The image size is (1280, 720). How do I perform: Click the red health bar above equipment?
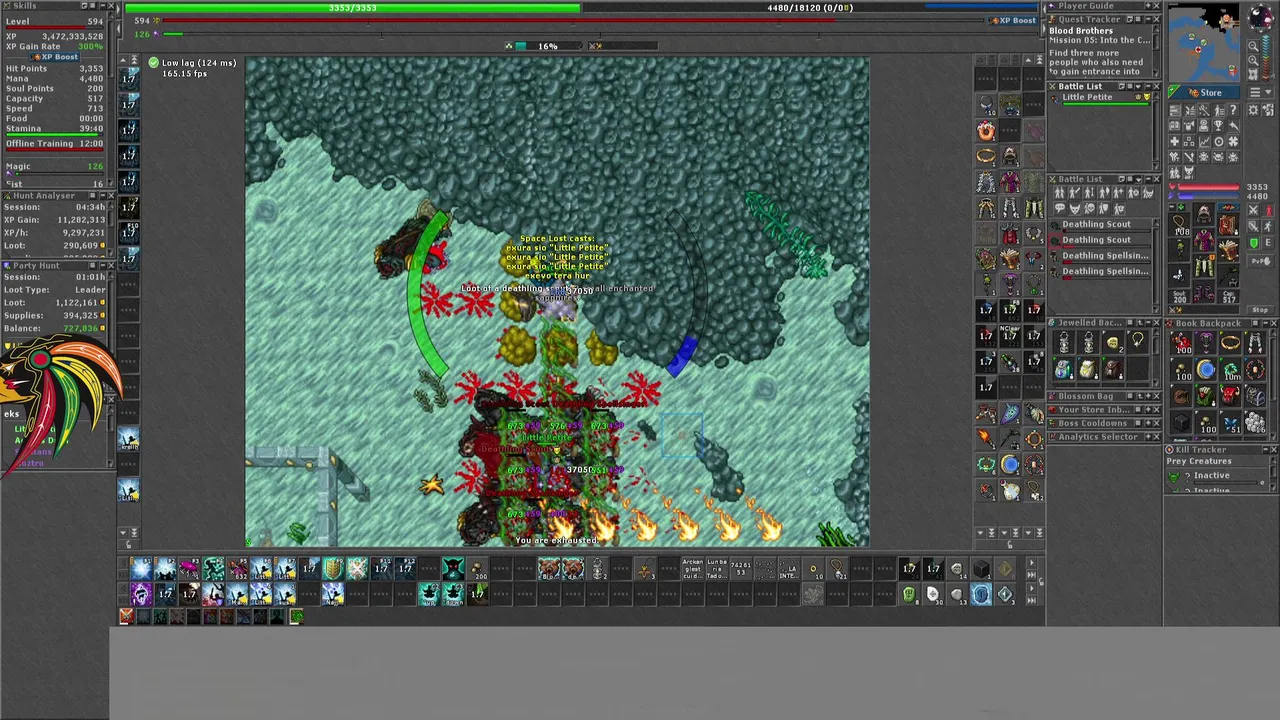[x=1208, y=187]
